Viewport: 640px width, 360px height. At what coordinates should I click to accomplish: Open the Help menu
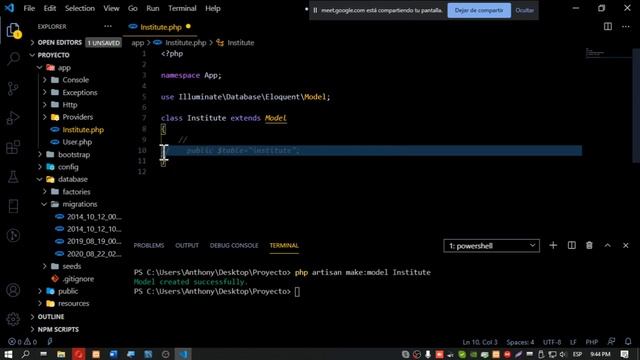point(213,8)
